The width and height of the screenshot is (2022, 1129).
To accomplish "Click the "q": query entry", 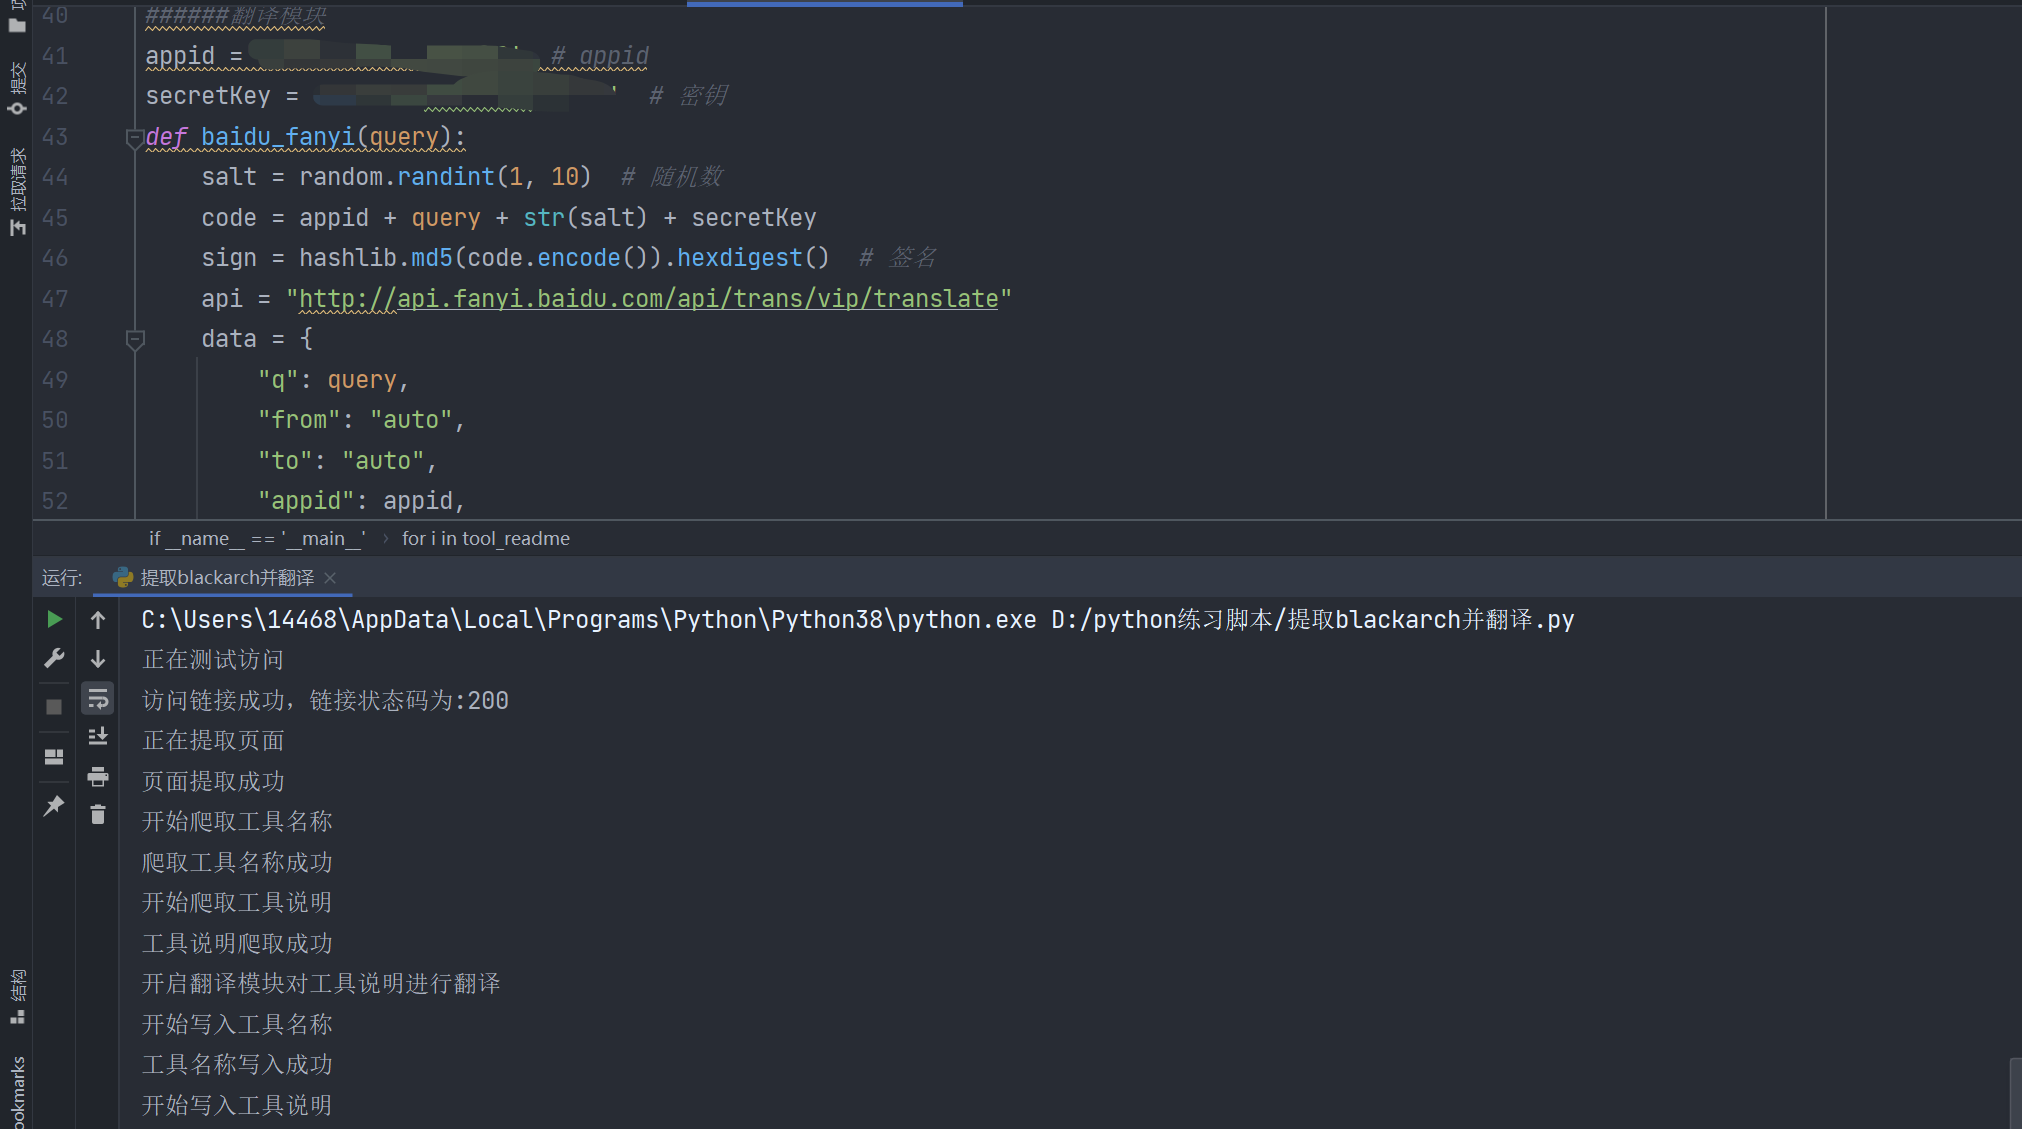I will click(333, 380).
